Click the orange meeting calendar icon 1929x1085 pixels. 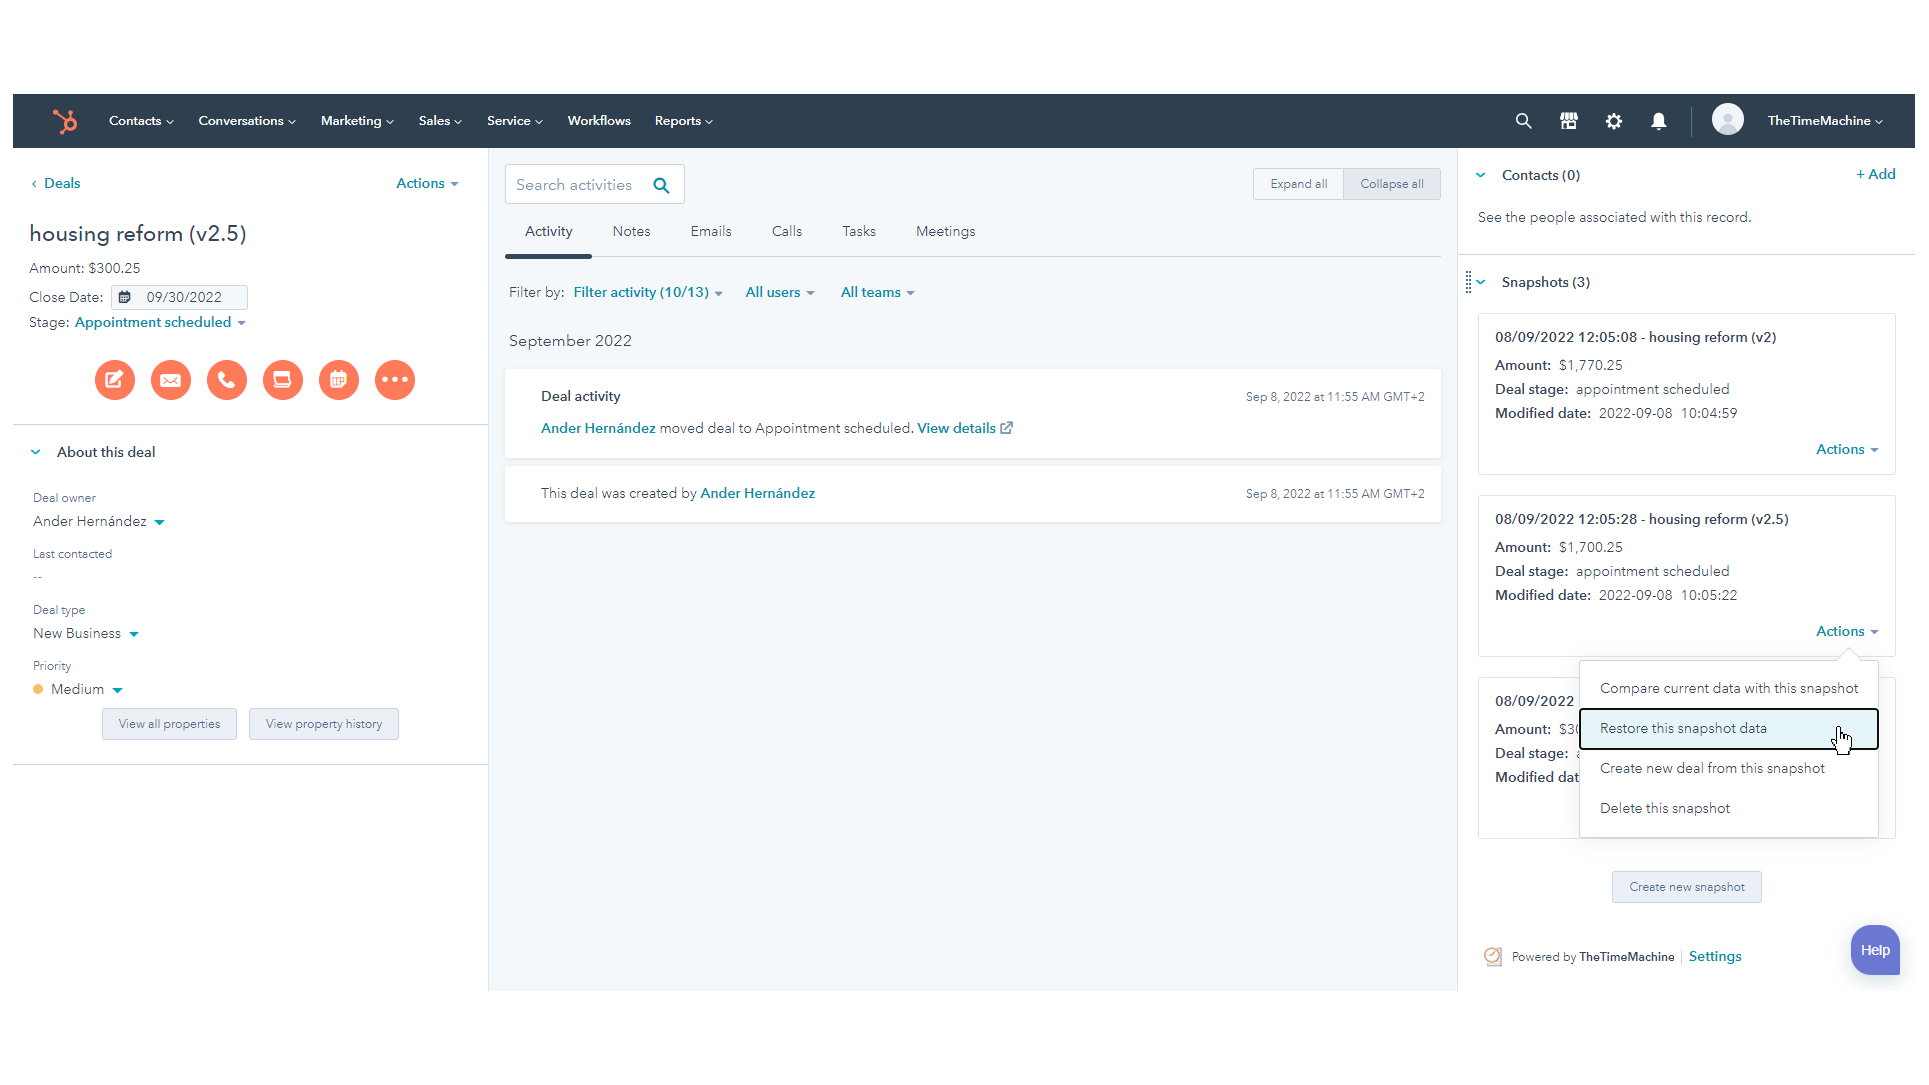pos(339,380)
